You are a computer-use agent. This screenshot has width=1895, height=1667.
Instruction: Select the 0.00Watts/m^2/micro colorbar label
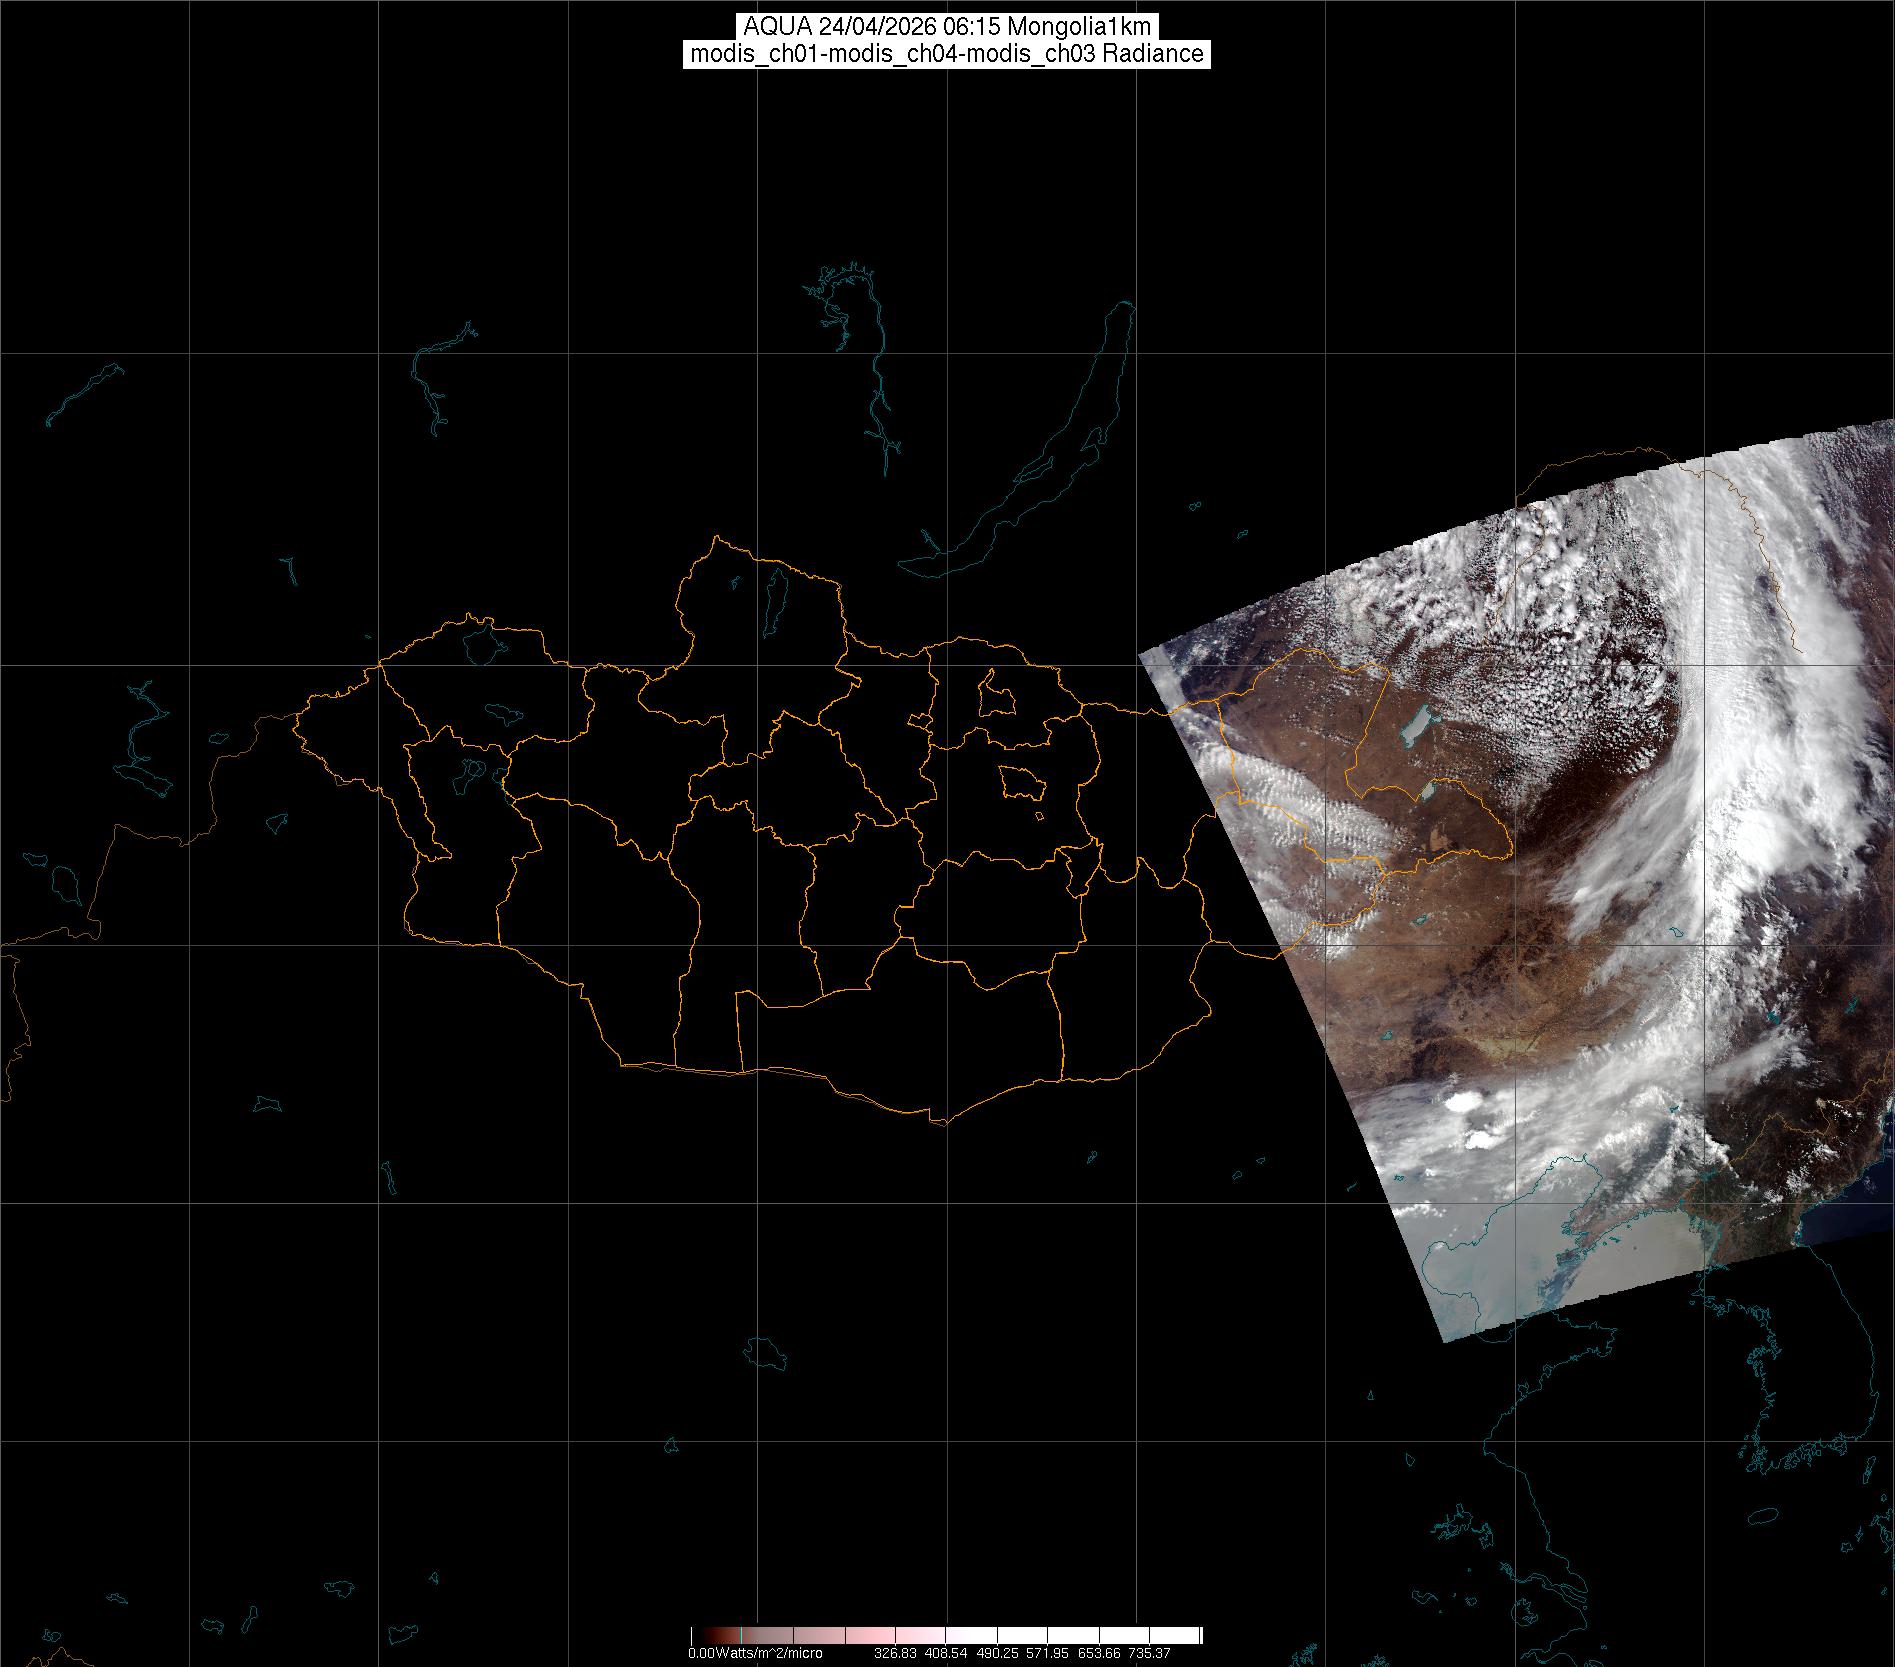(x=755, y=1654)
